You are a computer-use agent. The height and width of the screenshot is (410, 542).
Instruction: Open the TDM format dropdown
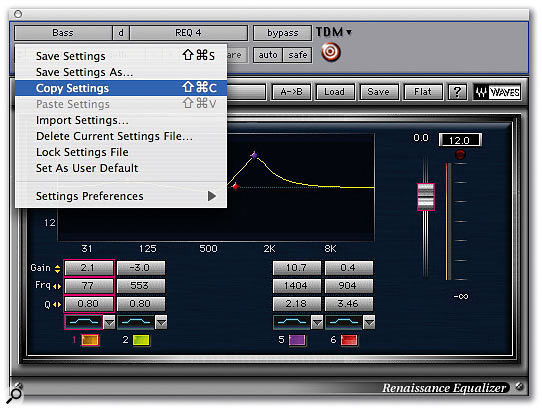(x=334, y=32)
